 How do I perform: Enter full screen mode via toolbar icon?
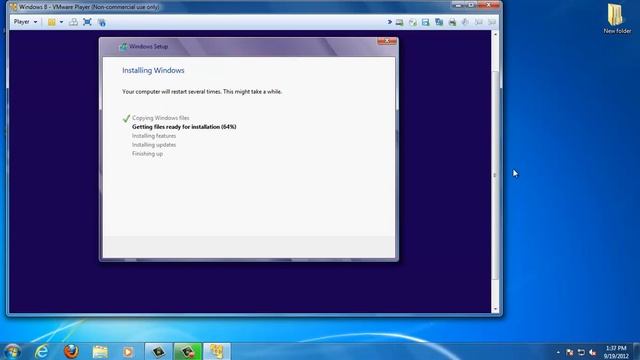pos(87,22)
